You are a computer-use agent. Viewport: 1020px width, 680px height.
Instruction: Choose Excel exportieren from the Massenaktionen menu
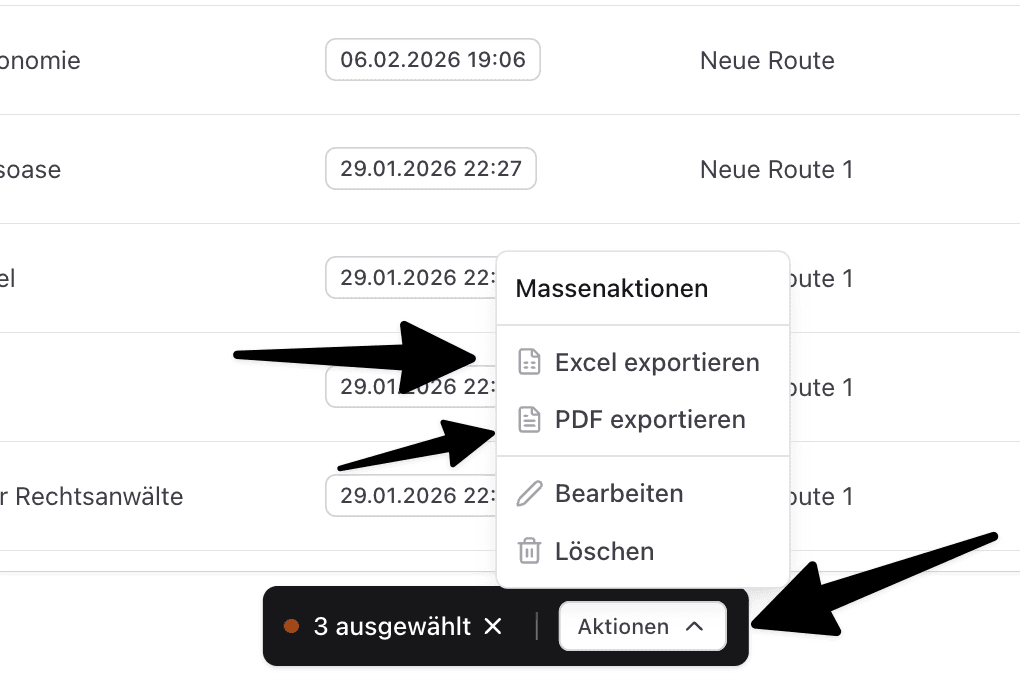pos(656,362)
